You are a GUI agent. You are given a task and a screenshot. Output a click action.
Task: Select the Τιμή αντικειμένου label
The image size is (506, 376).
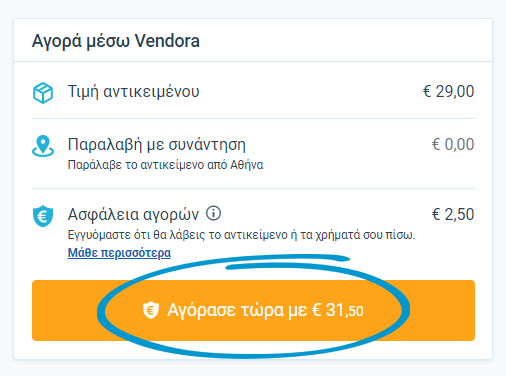[x=133, y=92]
